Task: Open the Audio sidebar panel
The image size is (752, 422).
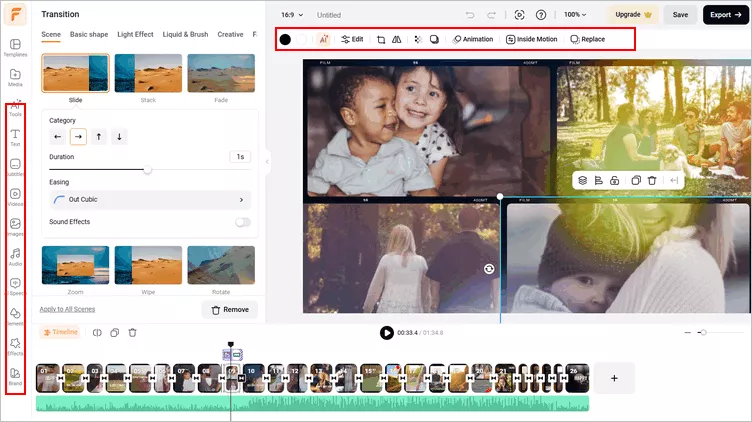Action: click(15, 257)
